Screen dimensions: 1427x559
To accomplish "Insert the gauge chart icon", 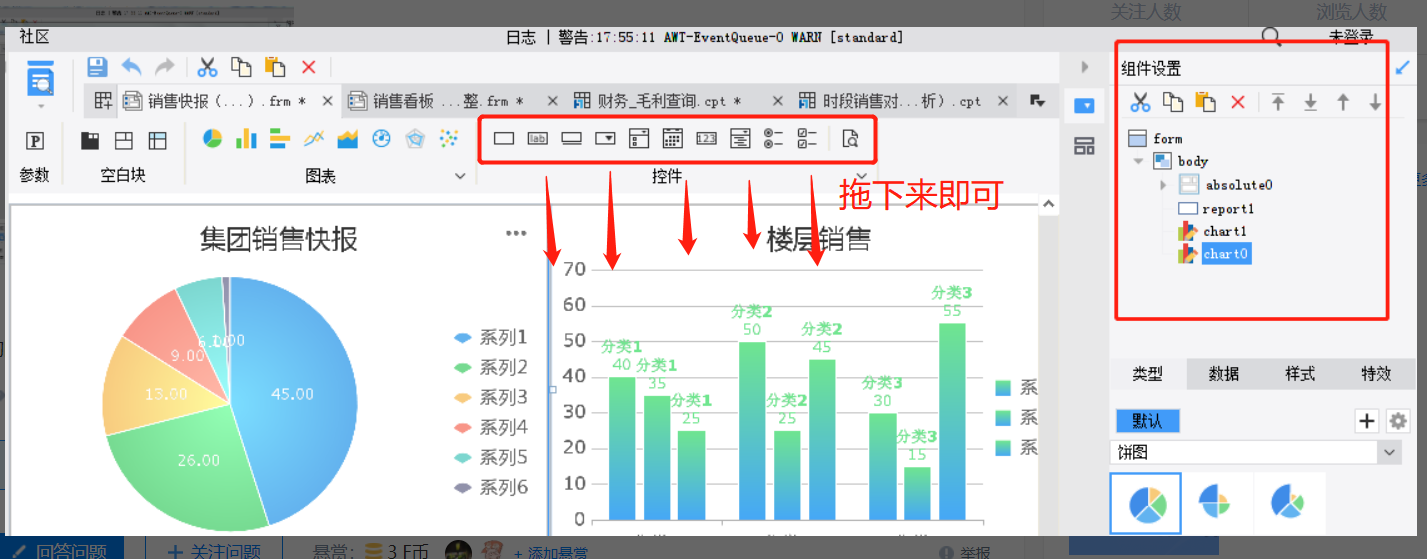I will [381, 139].
